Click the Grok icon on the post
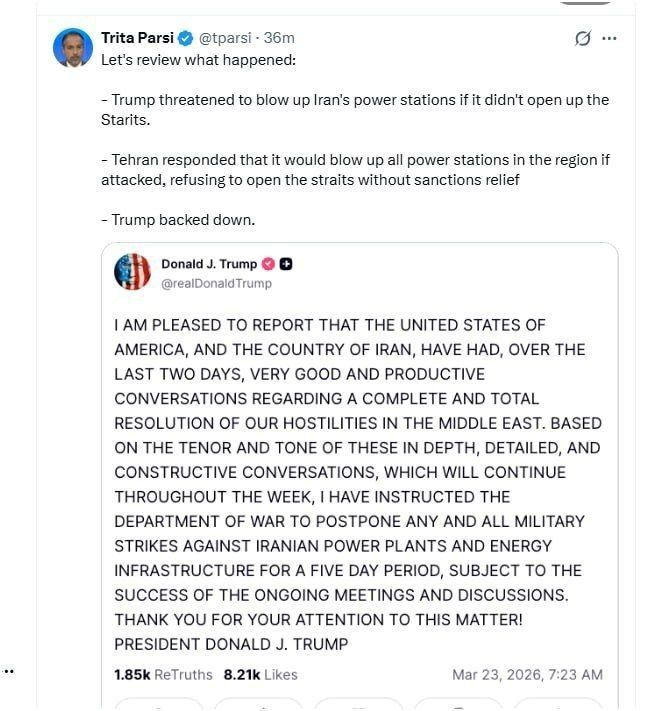 (583, 39)
